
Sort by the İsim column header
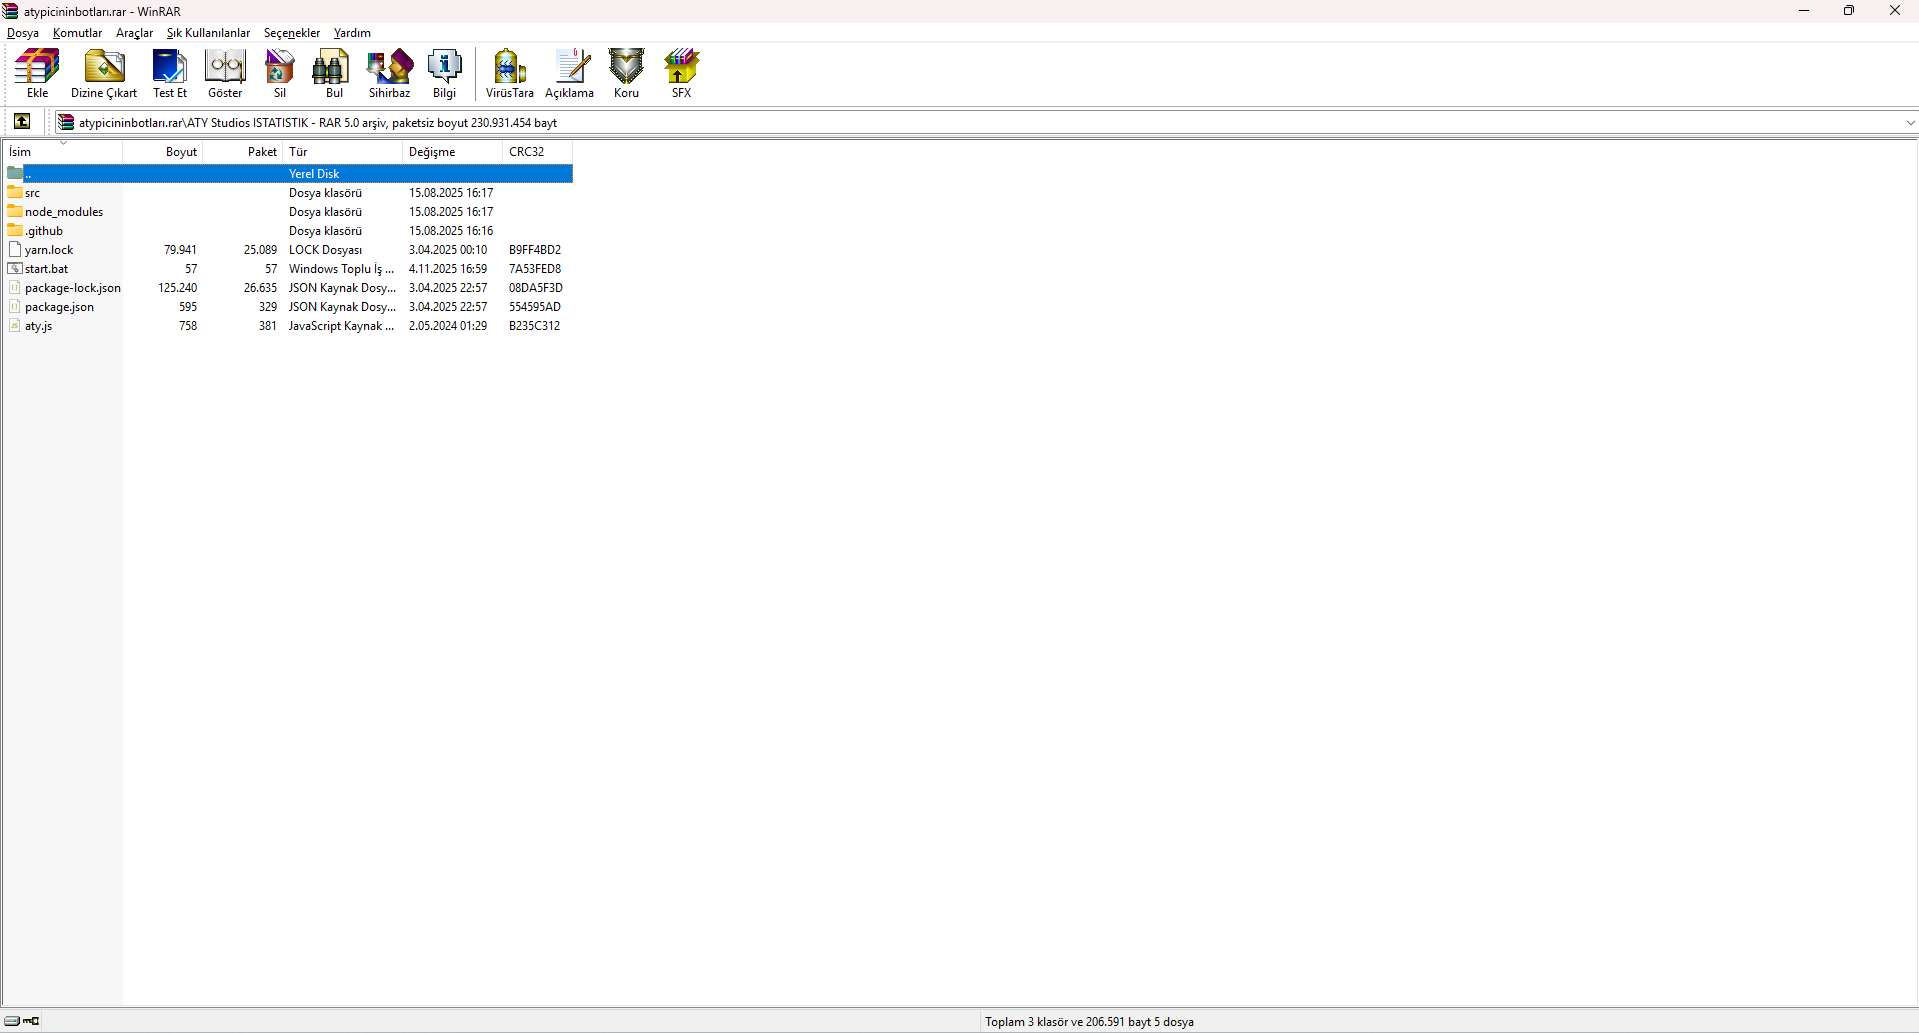(21, 152)
